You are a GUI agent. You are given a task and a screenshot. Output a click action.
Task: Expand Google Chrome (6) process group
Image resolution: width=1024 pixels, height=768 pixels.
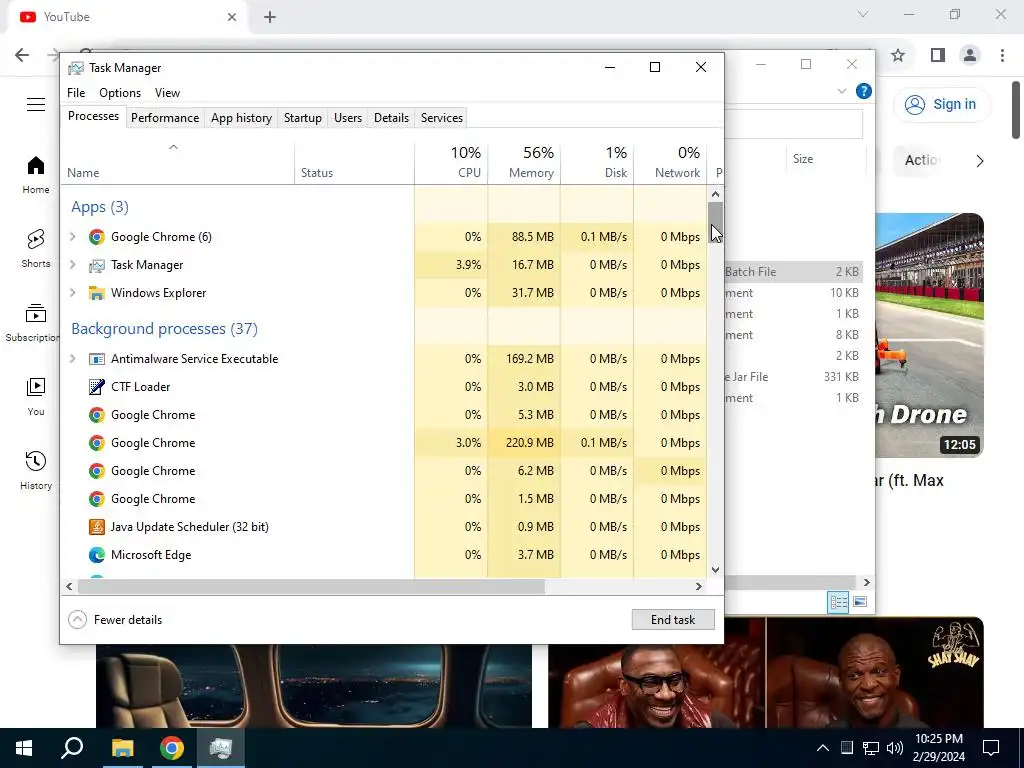pos(73,237)
